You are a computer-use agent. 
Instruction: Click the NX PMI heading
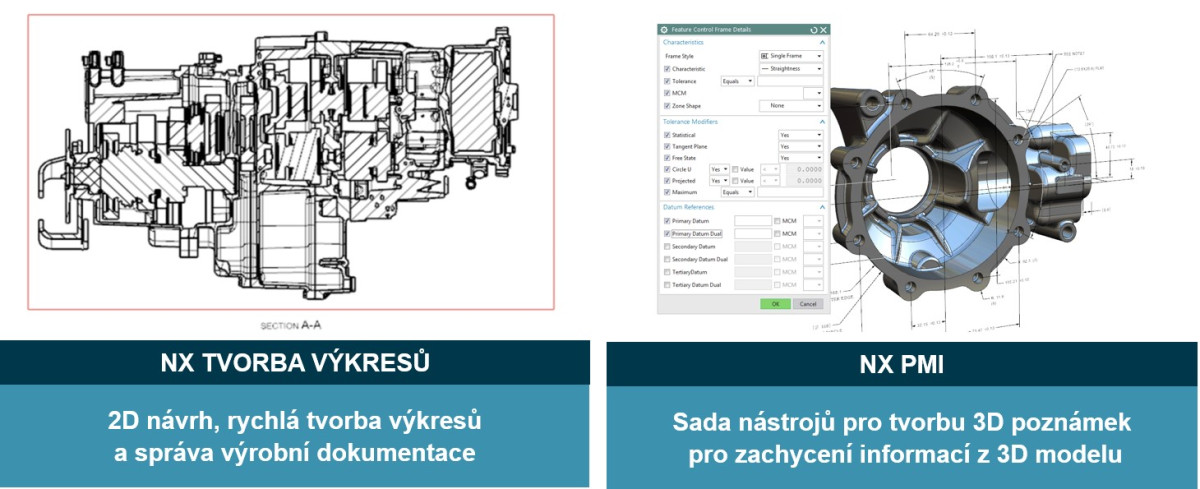901,363
